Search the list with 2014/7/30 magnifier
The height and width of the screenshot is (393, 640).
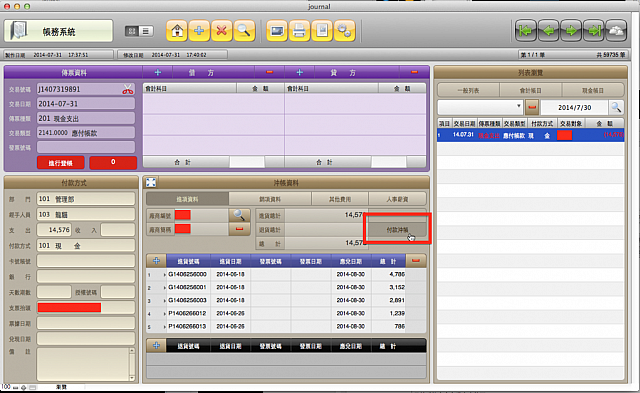616,108
